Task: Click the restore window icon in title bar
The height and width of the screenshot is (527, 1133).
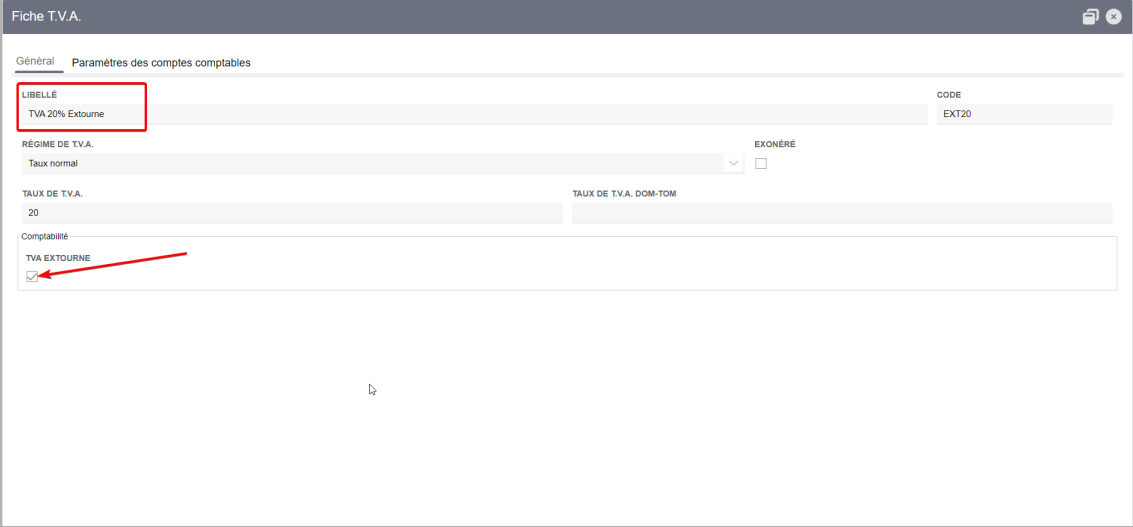Action: click(1090, 17)
